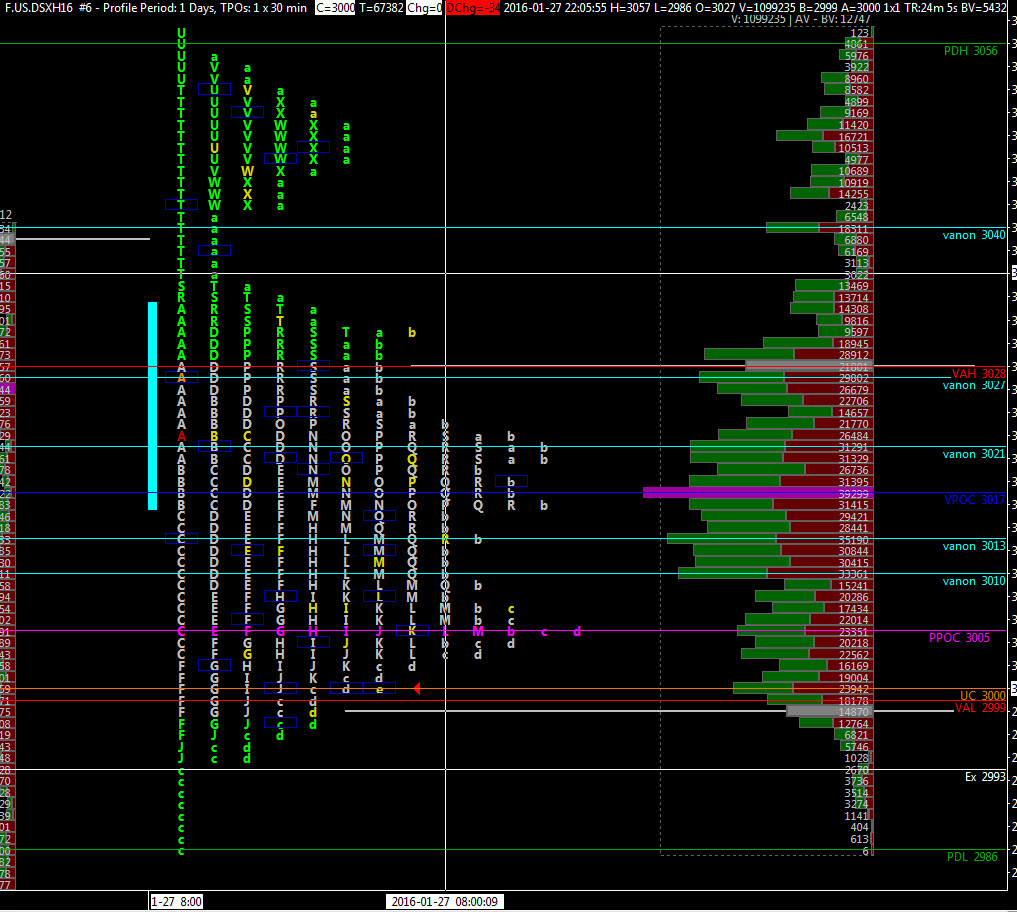Click the Ex 2993 label
1017x912 pixels.
coord(985,776)
